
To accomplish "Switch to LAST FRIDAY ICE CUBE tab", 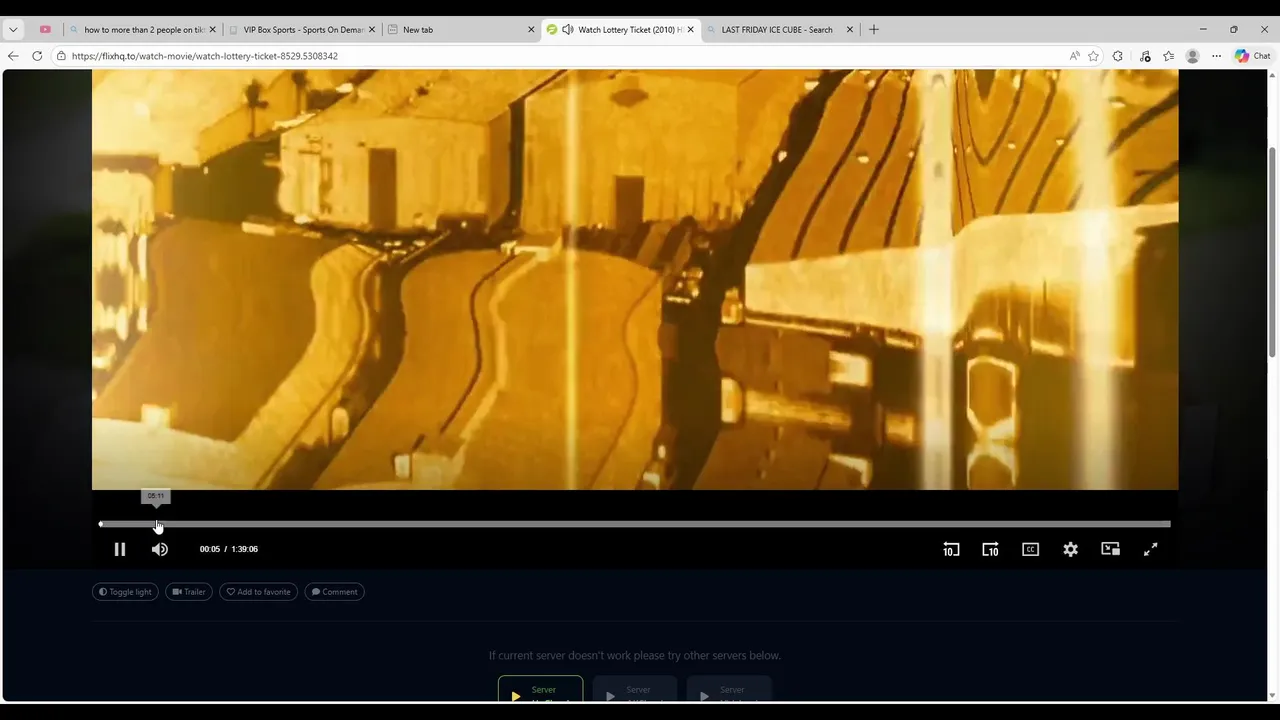I will click(x=779, y=30).
